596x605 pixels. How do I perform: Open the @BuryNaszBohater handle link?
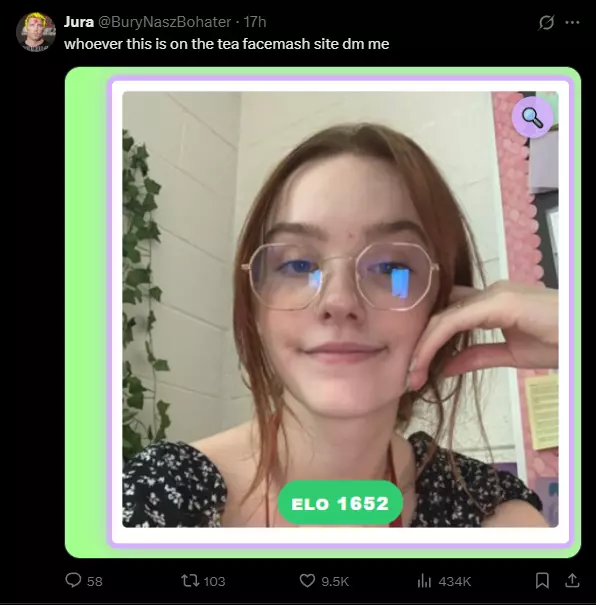click(x=164, y=22)
